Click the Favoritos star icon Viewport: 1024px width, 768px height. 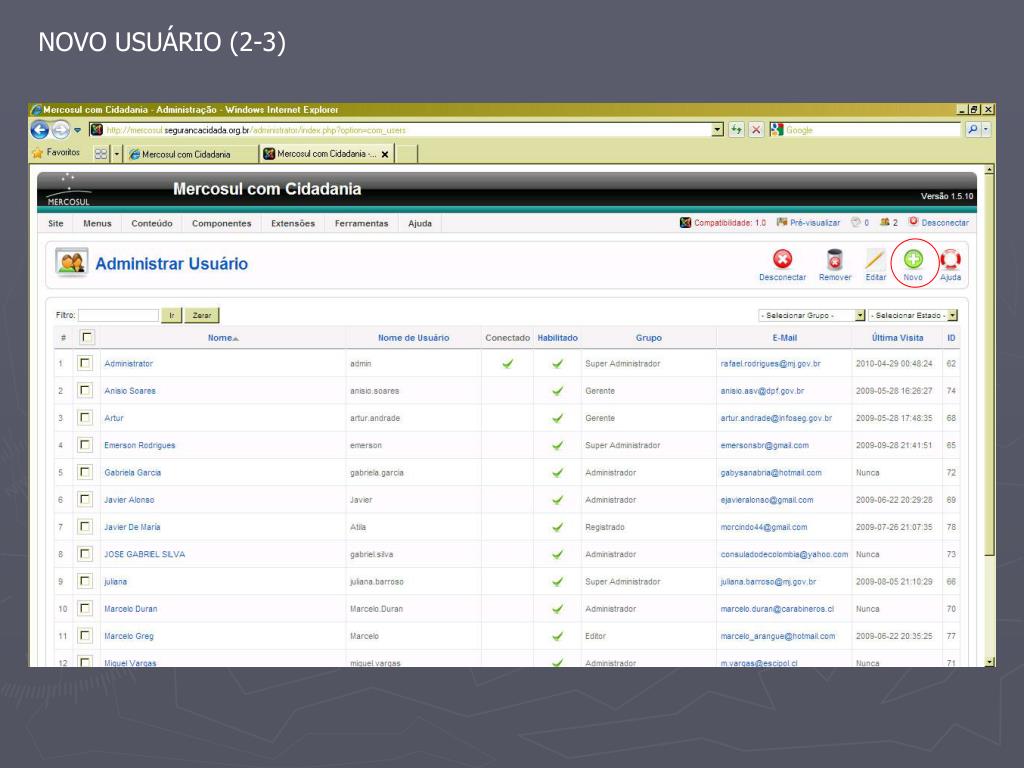pyautogui.click(x=37, y=153)
